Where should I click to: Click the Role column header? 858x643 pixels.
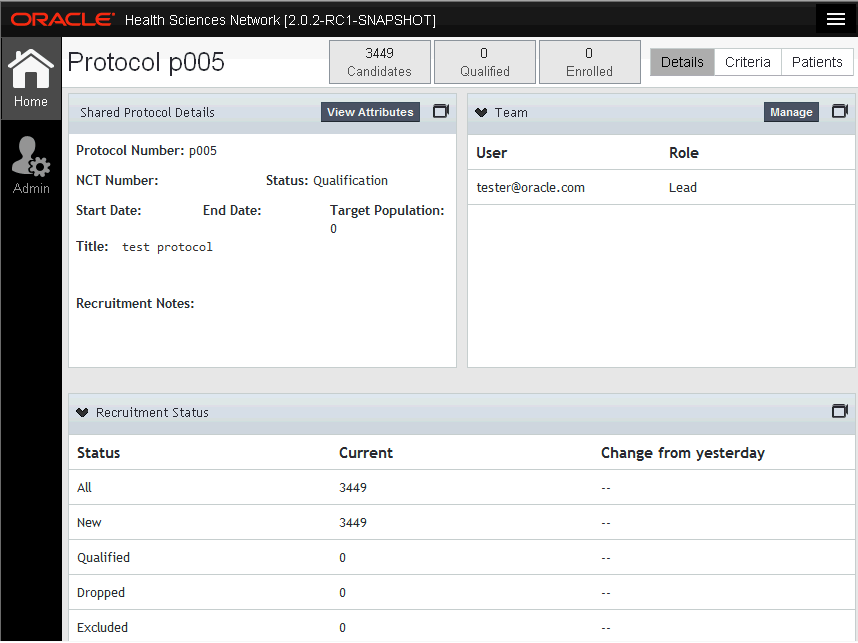pos(683,153)
